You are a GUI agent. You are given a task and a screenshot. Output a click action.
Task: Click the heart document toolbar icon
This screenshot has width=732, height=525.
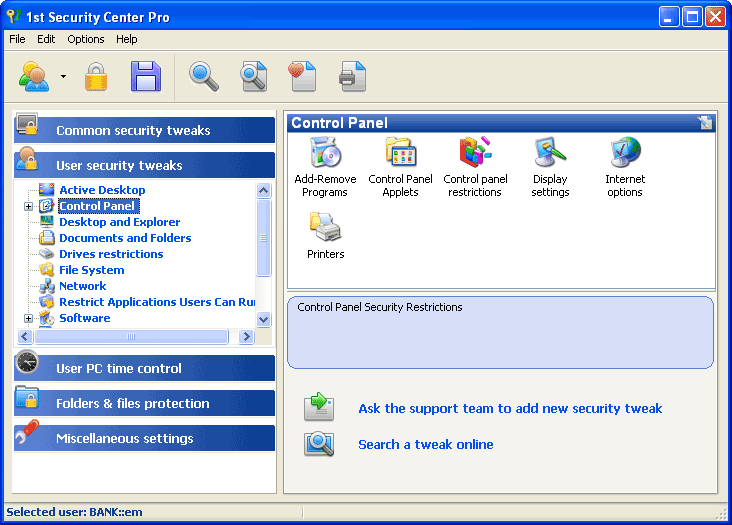click(x=302, y=77)
